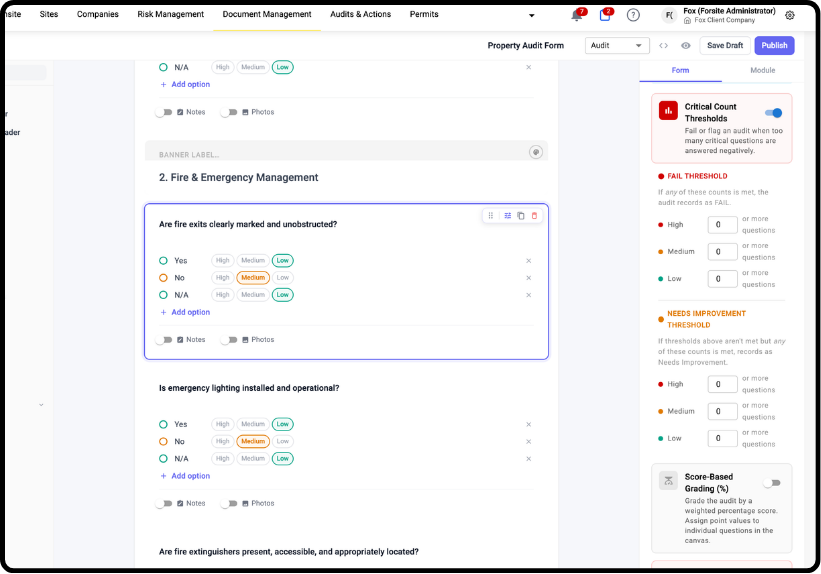This screenshot has height=574, width=821.
Task: Remove the Yes option of emergency lighting question
Action: click(x=528, y=424)
